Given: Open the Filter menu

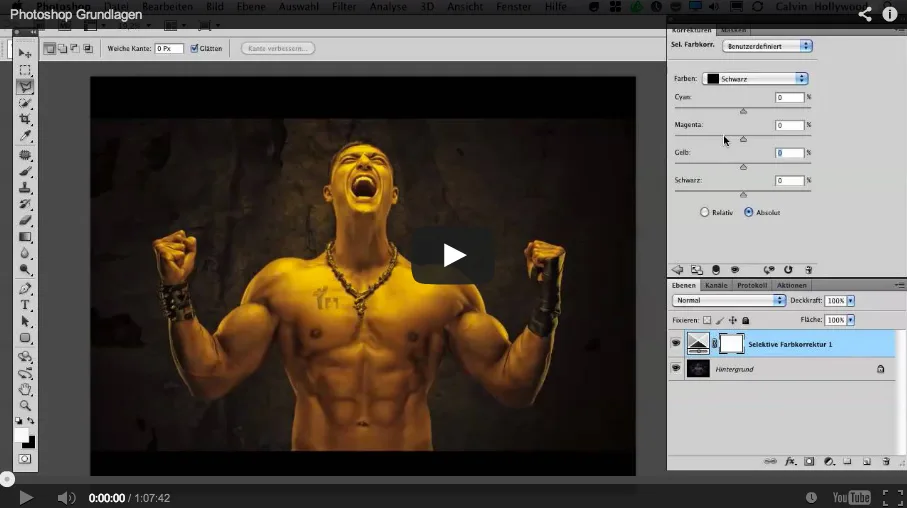Looking at the screenshot, I should (344, 7).
